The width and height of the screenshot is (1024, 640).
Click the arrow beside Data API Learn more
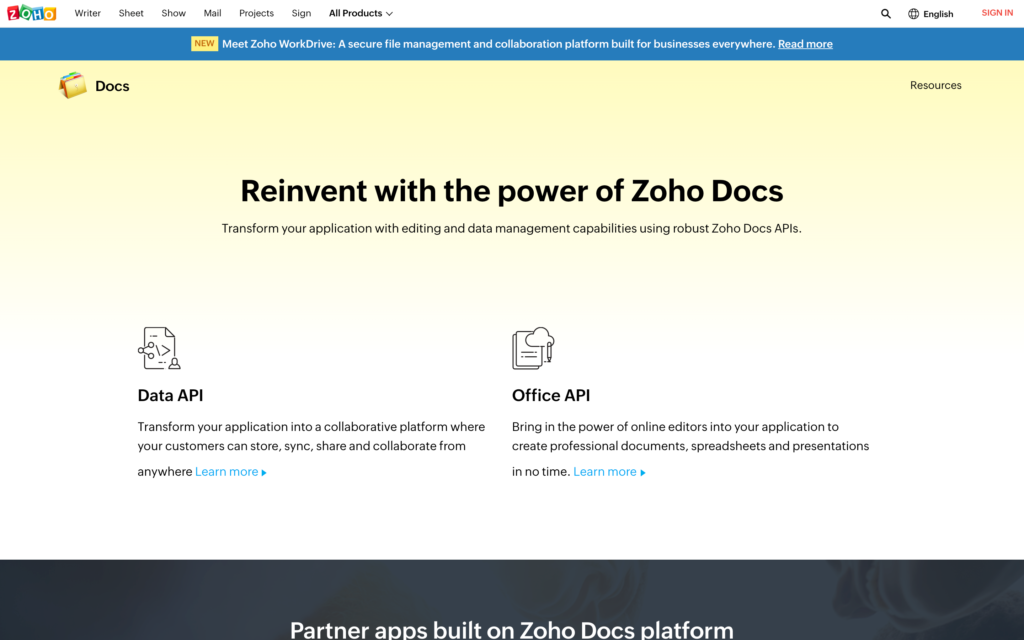[261, 471]
